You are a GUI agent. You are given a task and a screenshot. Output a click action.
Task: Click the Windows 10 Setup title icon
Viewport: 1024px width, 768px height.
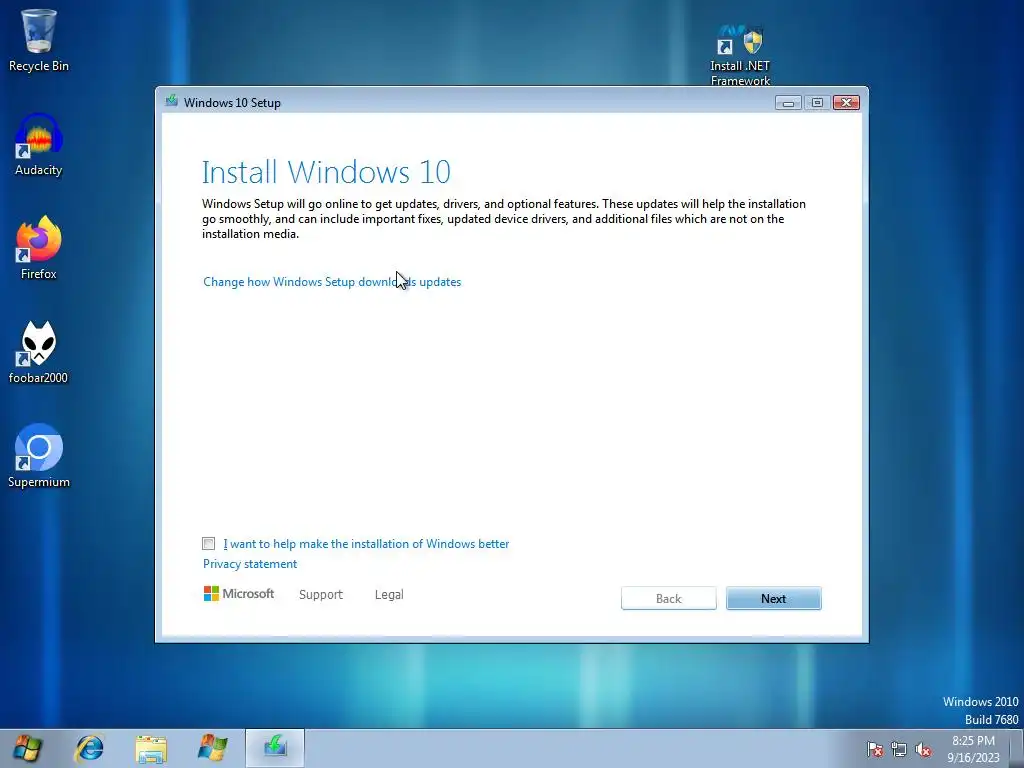point(172,101)
